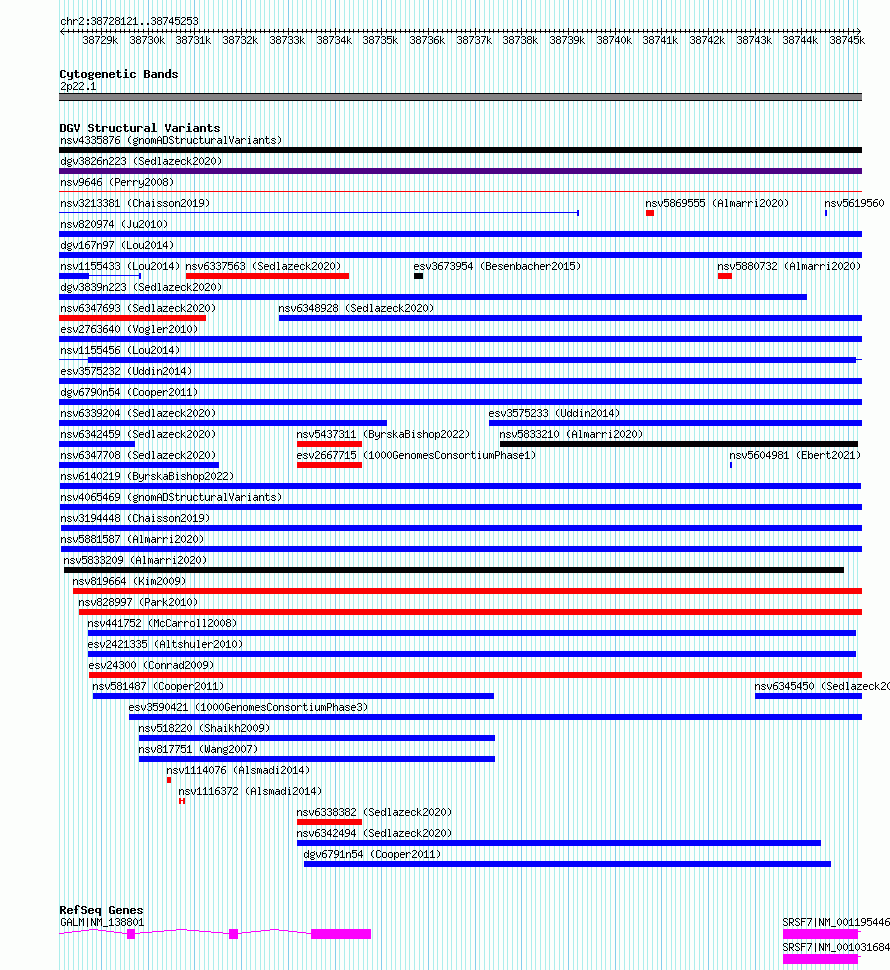Click the 38741k ruler tick label
The height and width of the screenshot is (970, 890).
[660, 41]
